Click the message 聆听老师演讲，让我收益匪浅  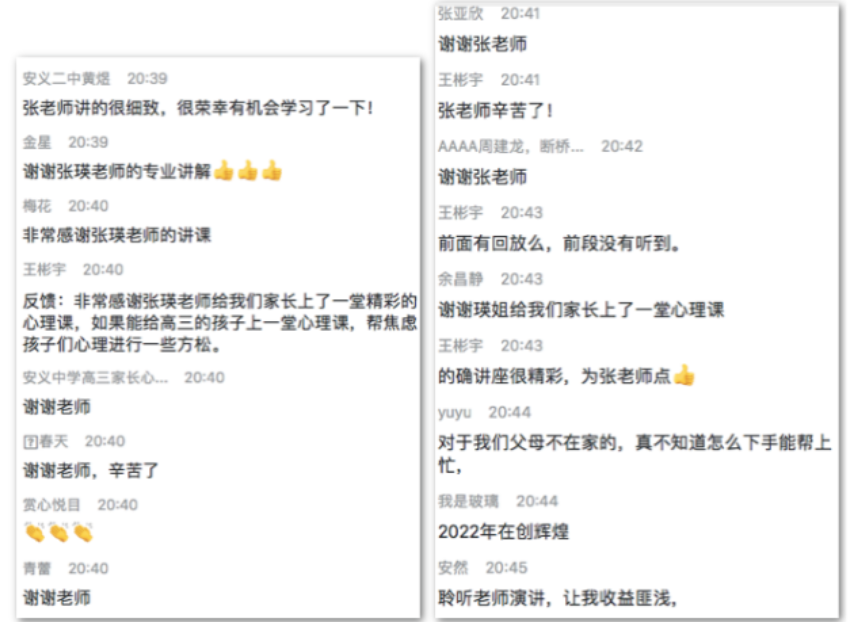[557, 598]
